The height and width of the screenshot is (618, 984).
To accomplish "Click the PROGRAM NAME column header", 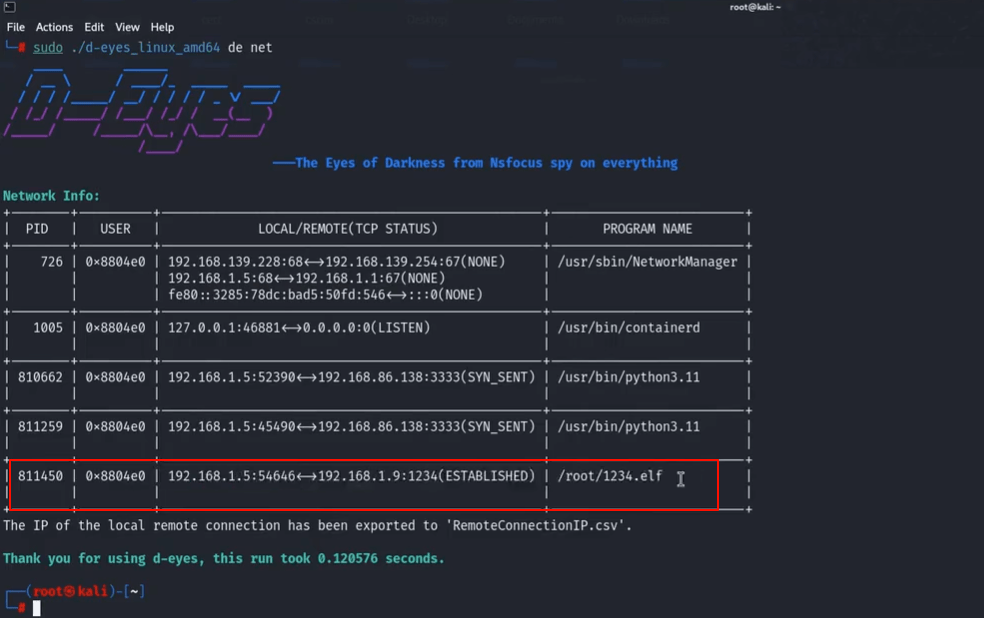I will pos(648,229).
